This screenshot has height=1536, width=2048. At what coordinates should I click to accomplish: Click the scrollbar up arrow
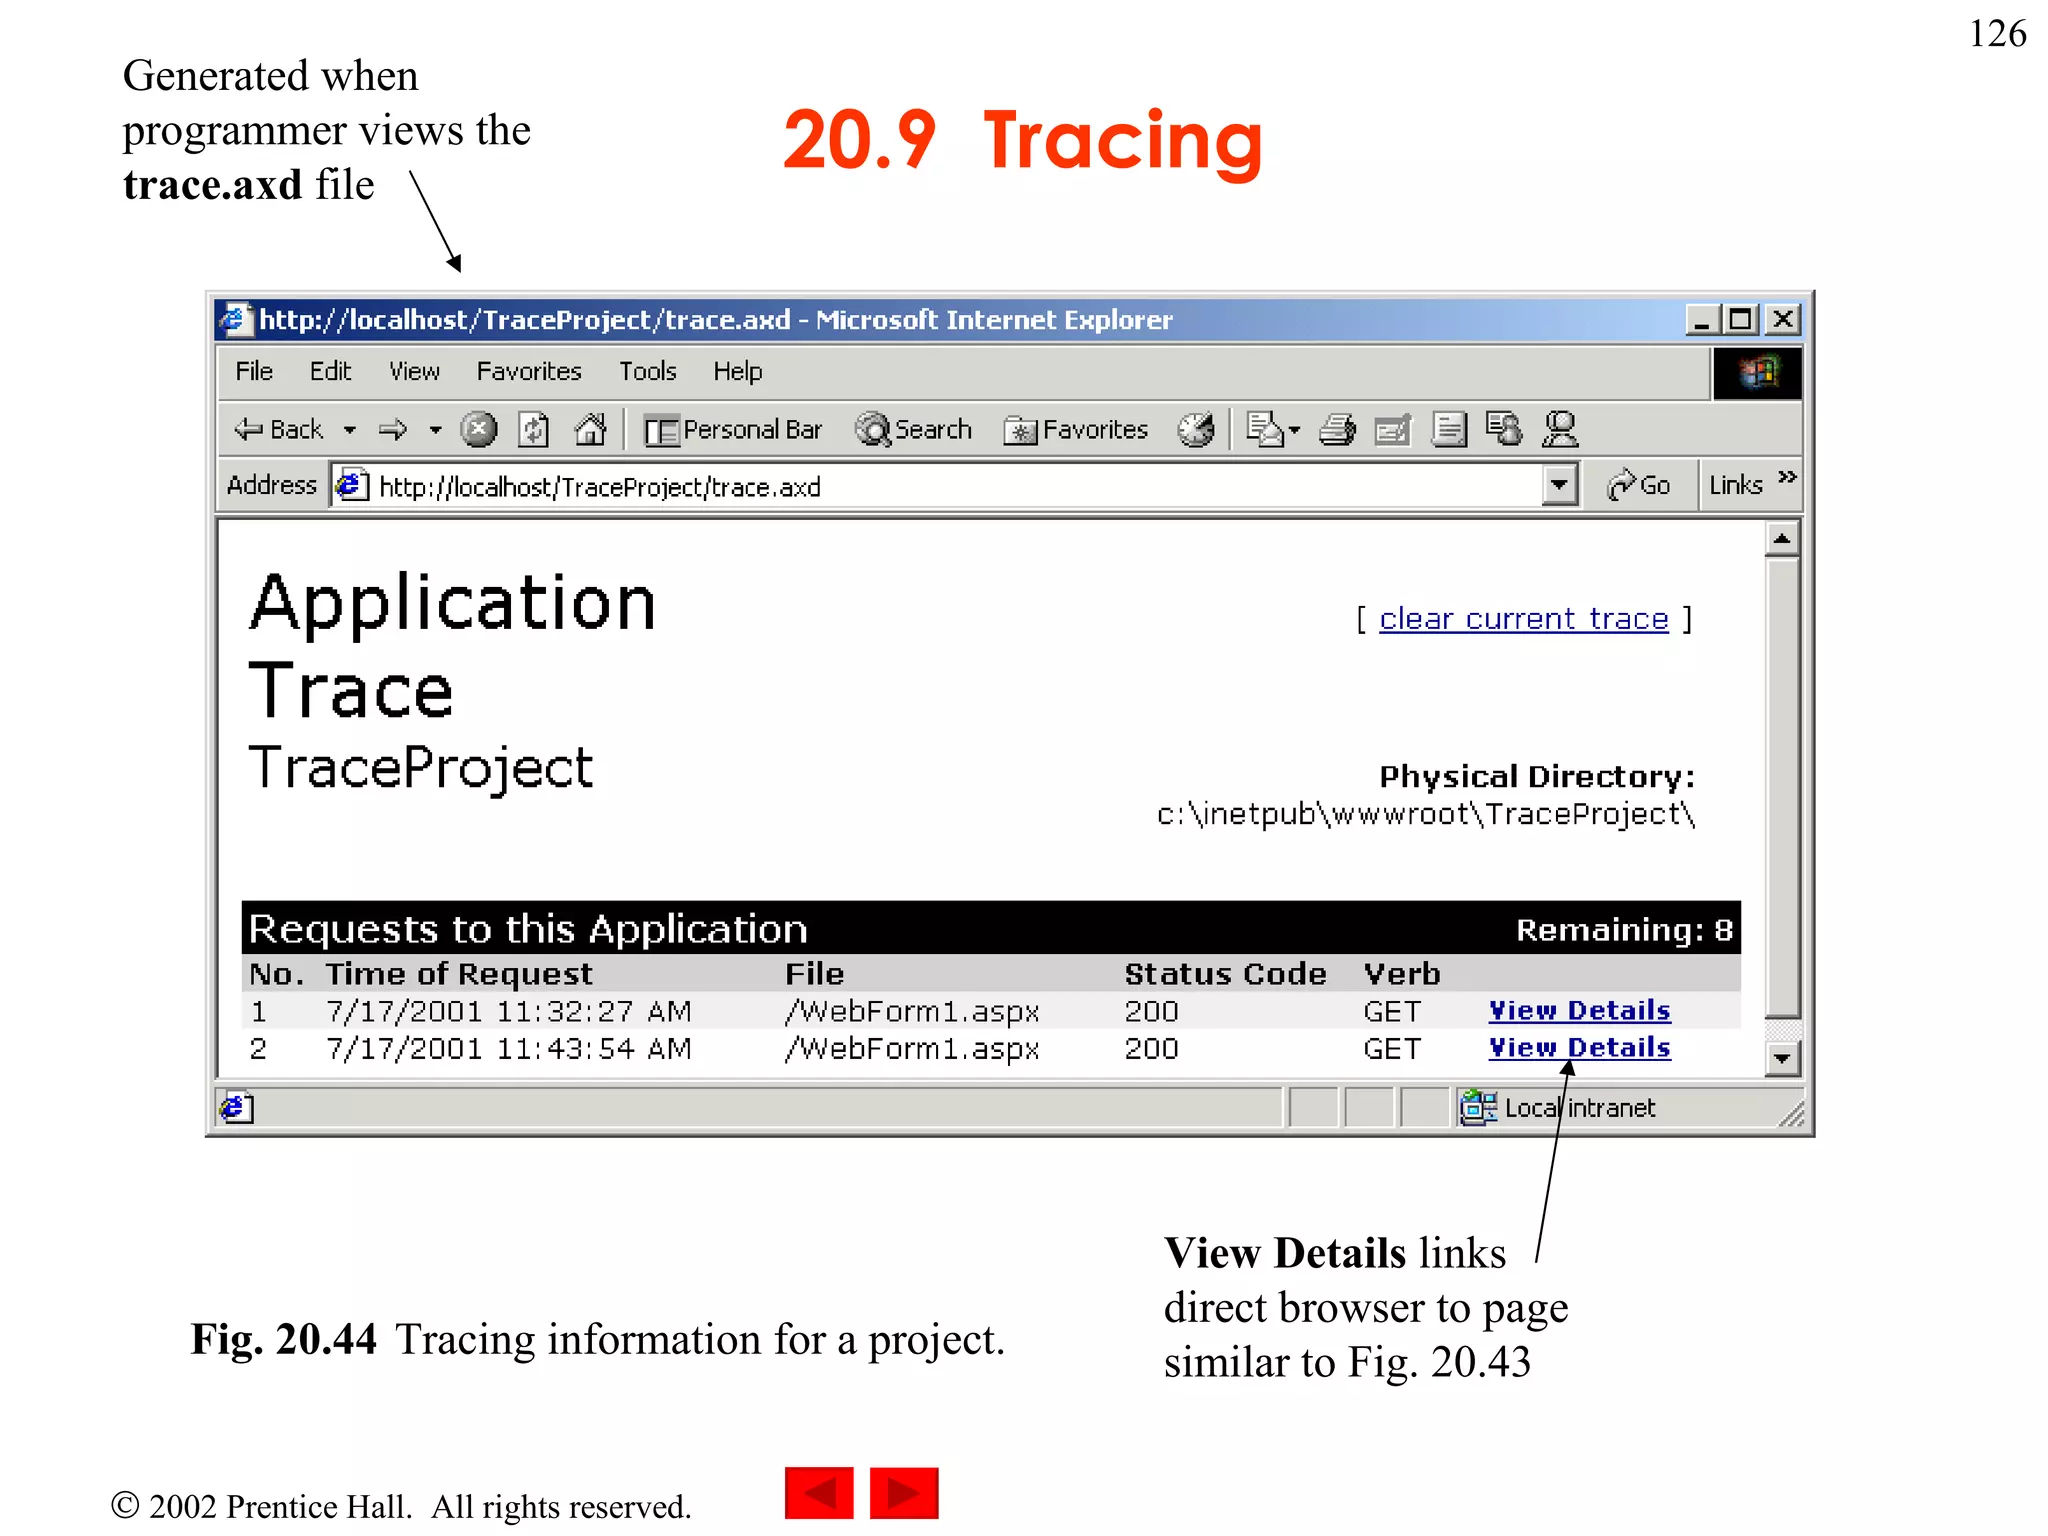tap(1782, 539)
